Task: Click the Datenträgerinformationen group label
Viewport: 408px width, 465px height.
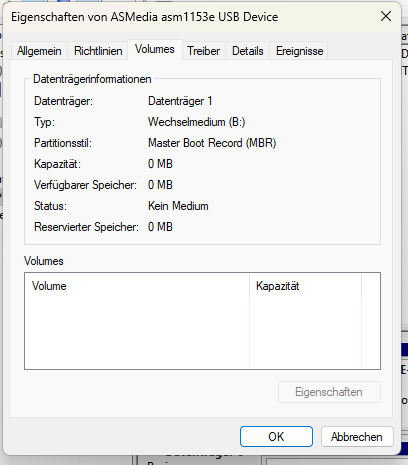Action: pyautogui.click(x=92, y=79)
